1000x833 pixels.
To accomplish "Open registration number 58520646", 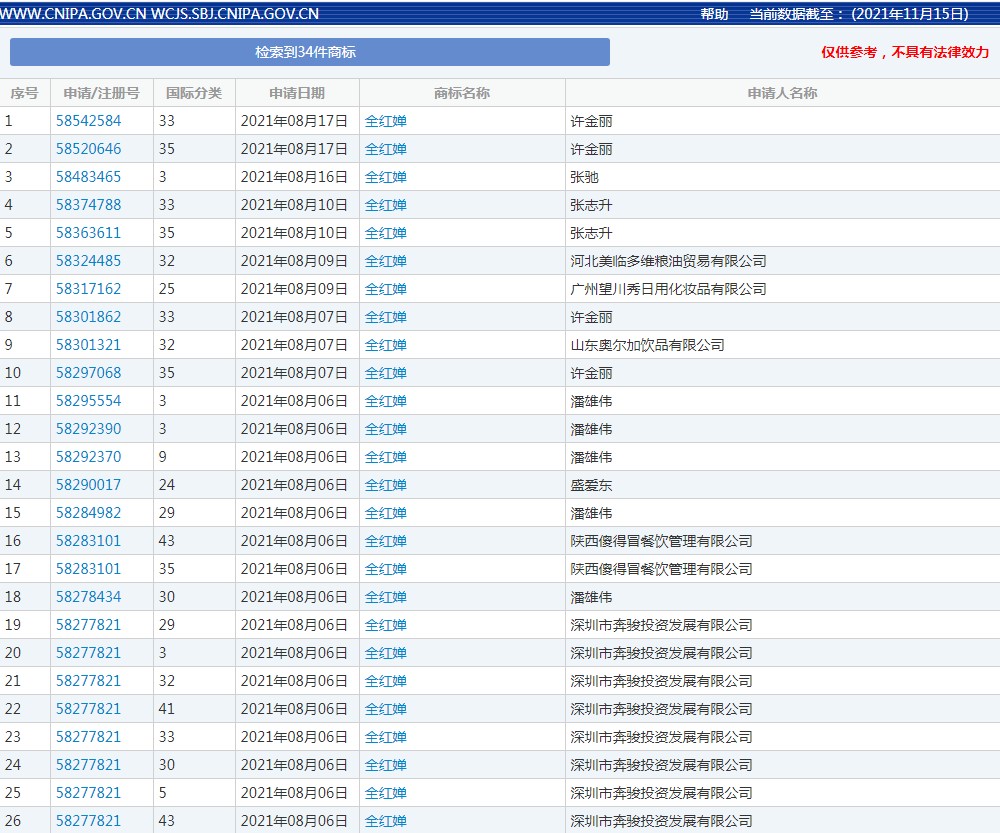I will click(88, 149).
